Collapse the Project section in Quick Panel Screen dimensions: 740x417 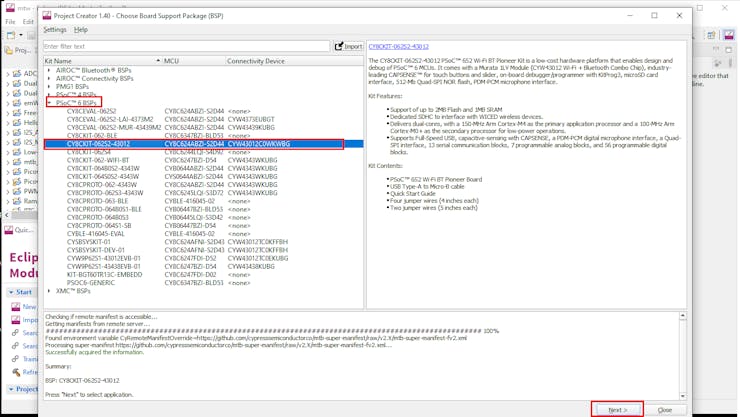pos(11,389)
